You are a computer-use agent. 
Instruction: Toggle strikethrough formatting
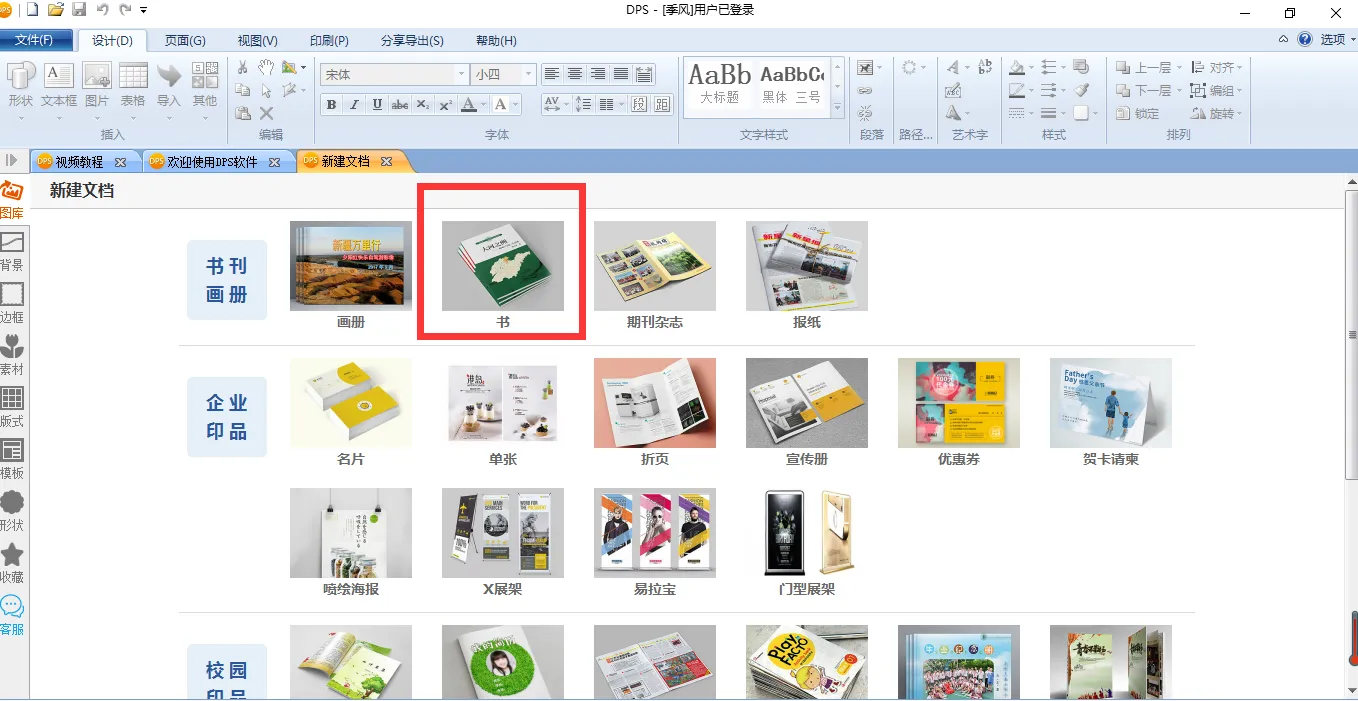(x=400, y=104)
